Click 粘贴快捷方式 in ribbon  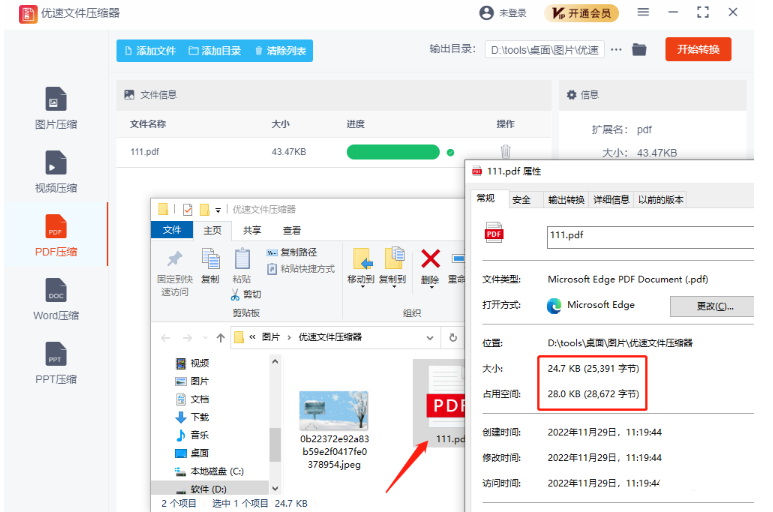(301, 269)
